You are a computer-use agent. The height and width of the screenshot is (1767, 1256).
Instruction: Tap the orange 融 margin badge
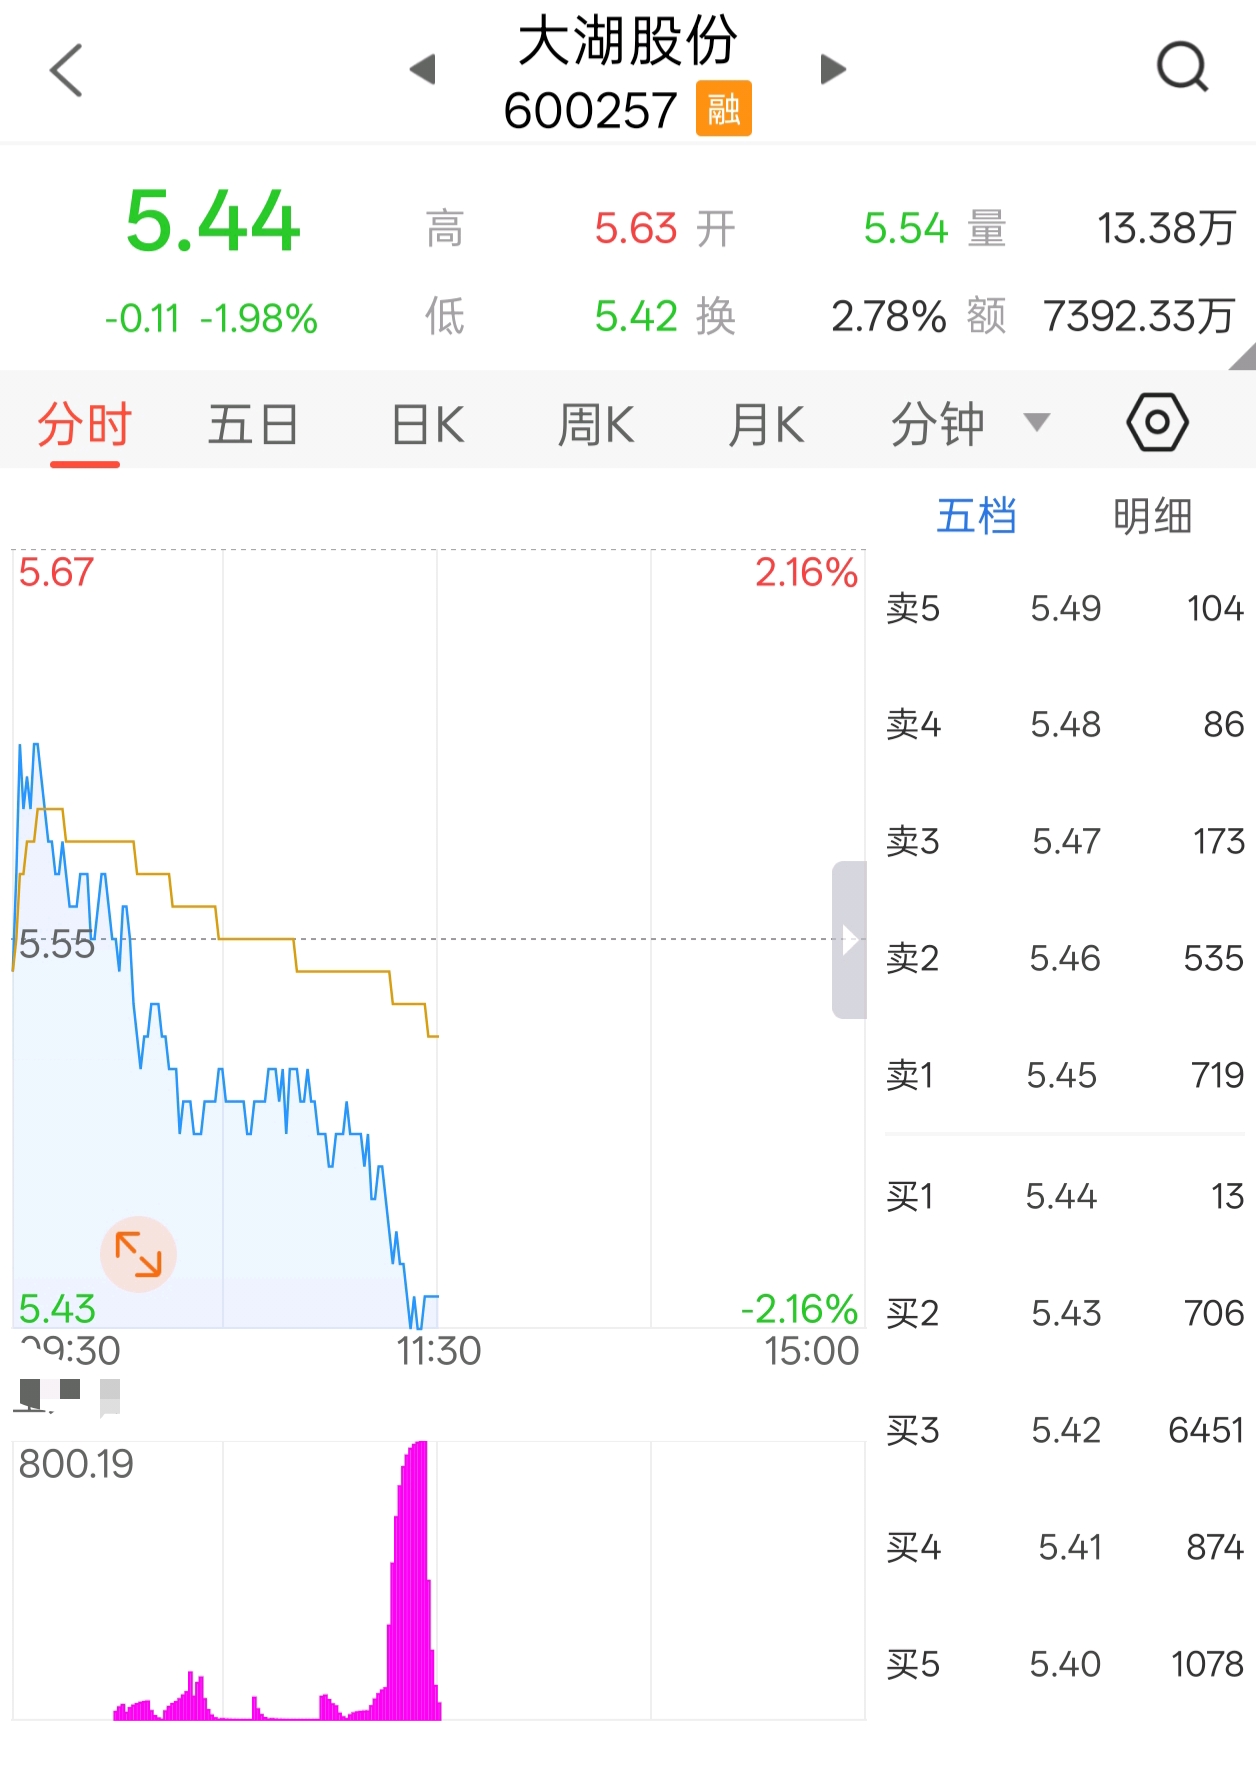coord(724,108)
